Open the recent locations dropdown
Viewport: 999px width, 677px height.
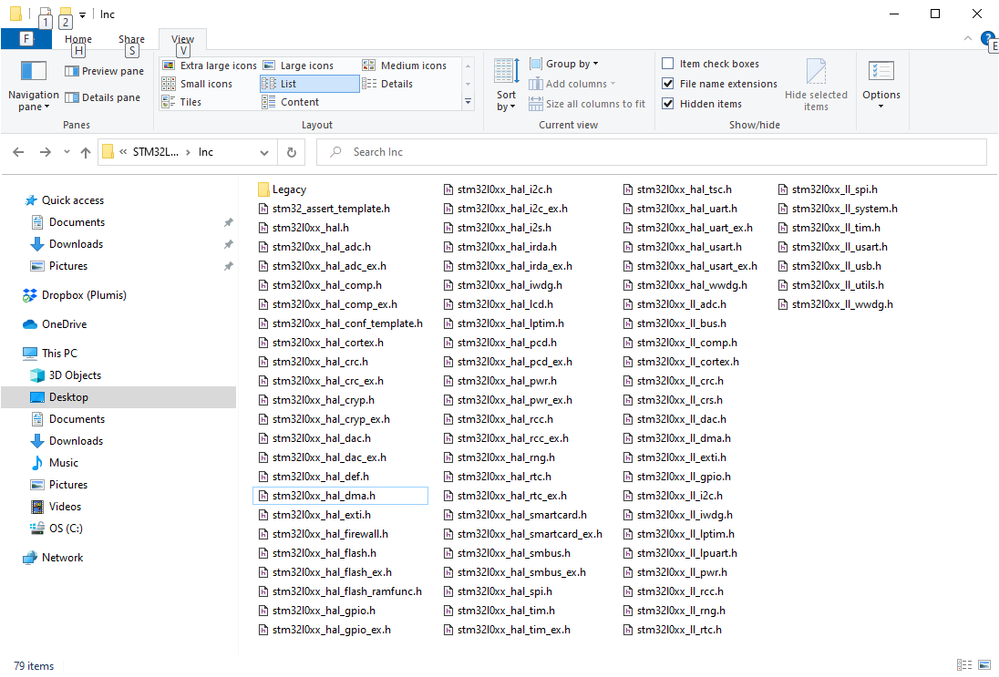(66, 152)
